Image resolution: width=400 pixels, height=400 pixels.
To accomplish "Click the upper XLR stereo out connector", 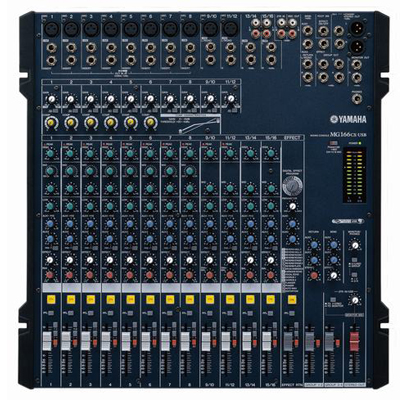I will [356, 29].
